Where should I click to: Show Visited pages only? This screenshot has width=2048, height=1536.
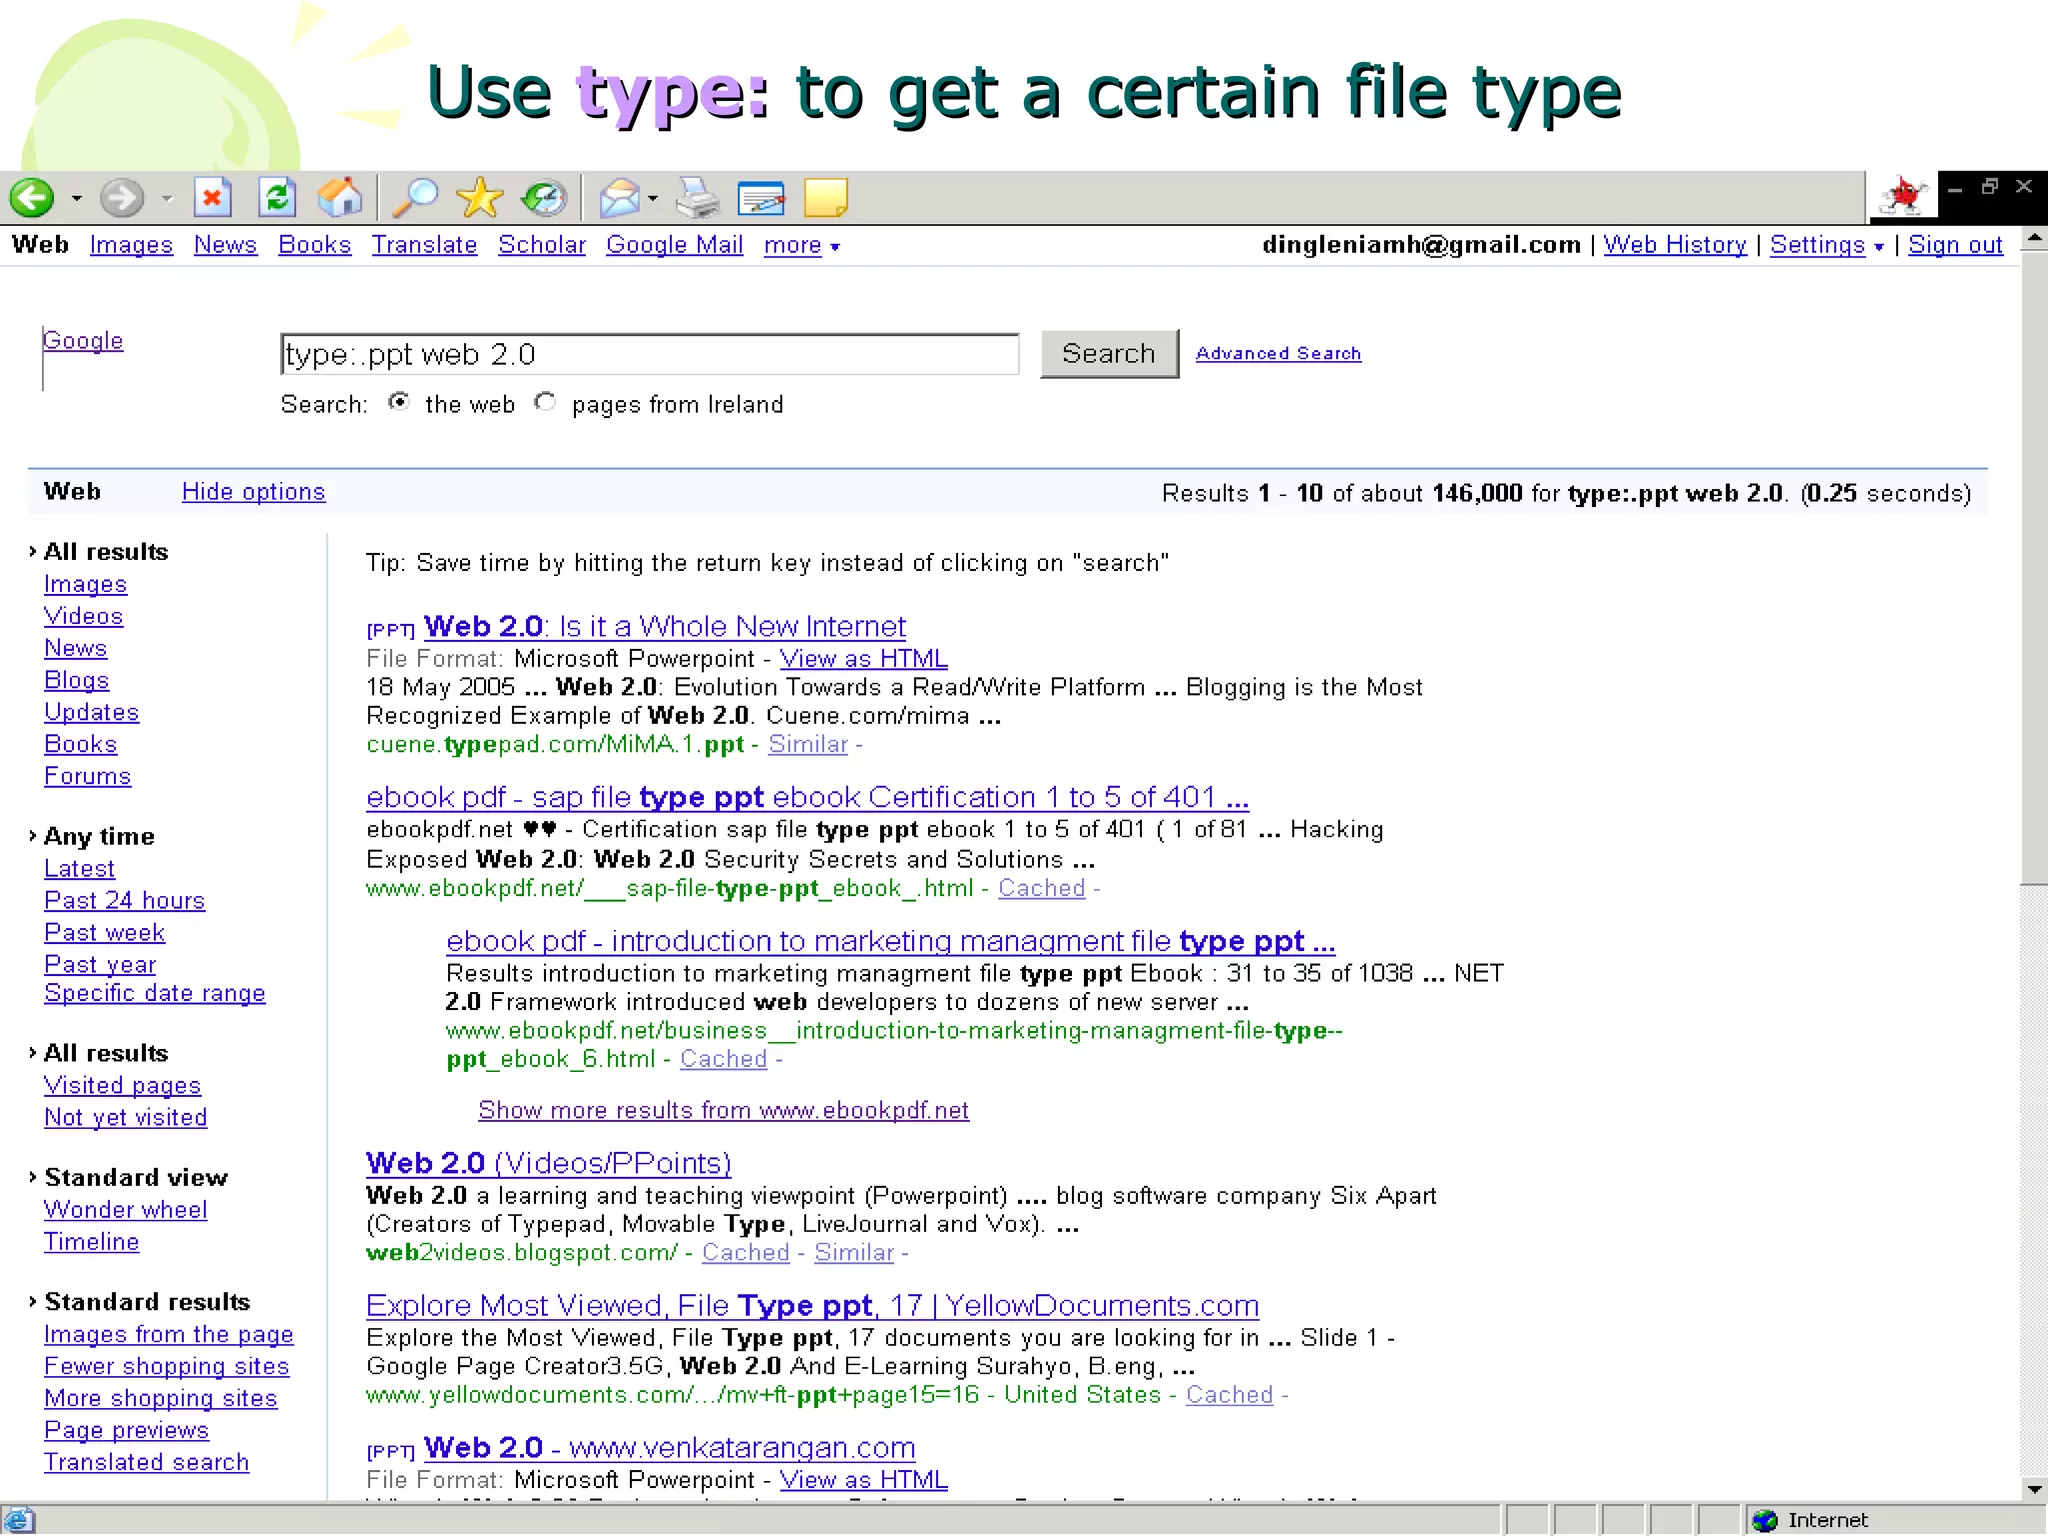click(122, 1086)
